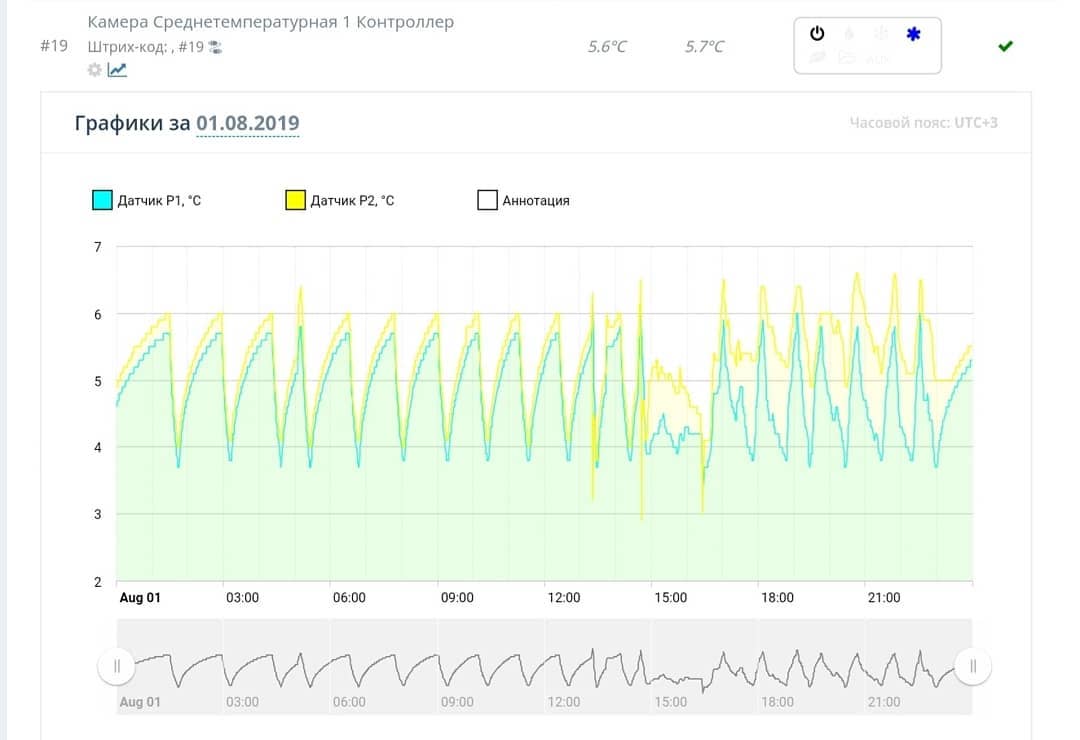Image resolution: width=1080 pixels, height=740 pixels.
Task: Click the faded folder icon in status panel
Action: [x=847, y=58]
